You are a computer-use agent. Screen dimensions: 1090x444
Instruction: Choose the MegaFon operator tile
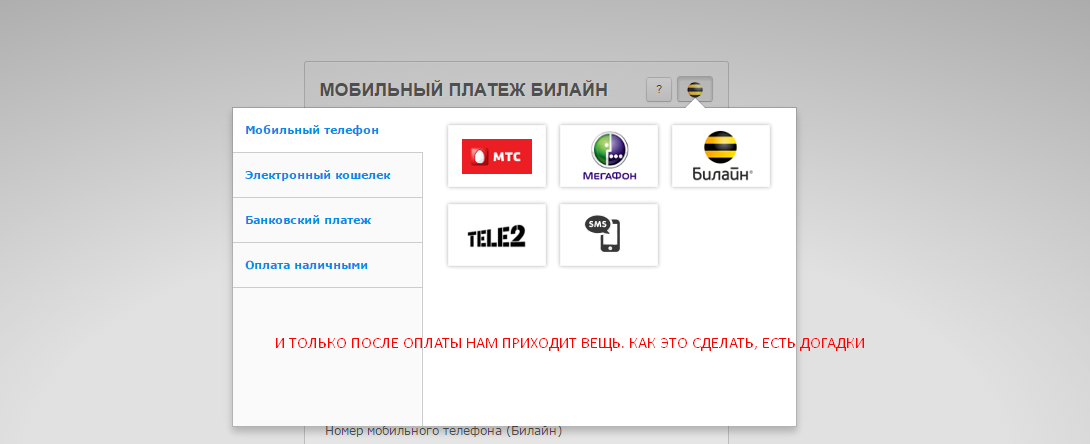[x=609, y=156]
